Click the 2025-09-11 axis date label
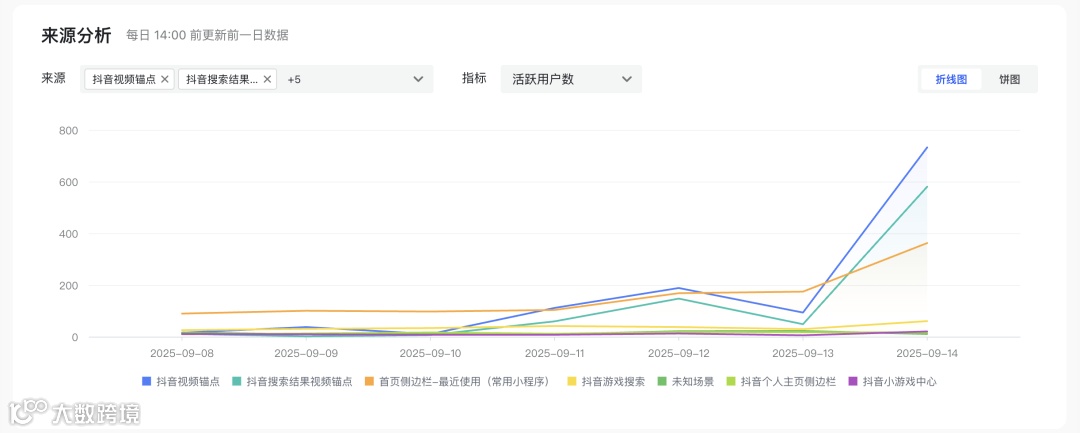The height and width of the screenshot is (433, 1080). [554, 352]
